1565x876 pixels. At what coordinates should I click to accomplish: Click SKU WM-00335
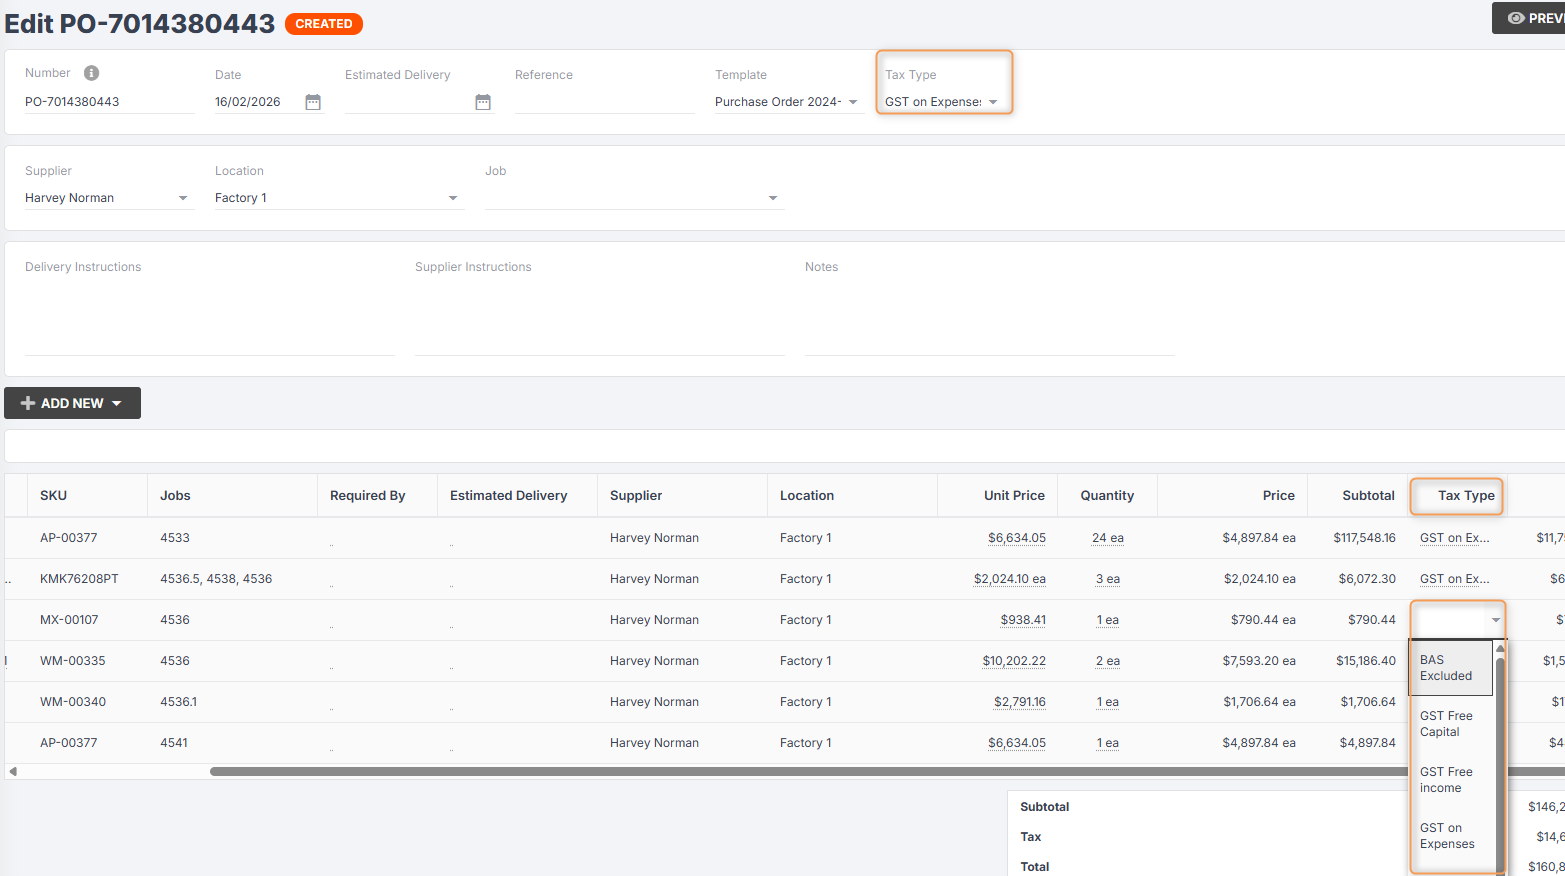coord(73,661)
